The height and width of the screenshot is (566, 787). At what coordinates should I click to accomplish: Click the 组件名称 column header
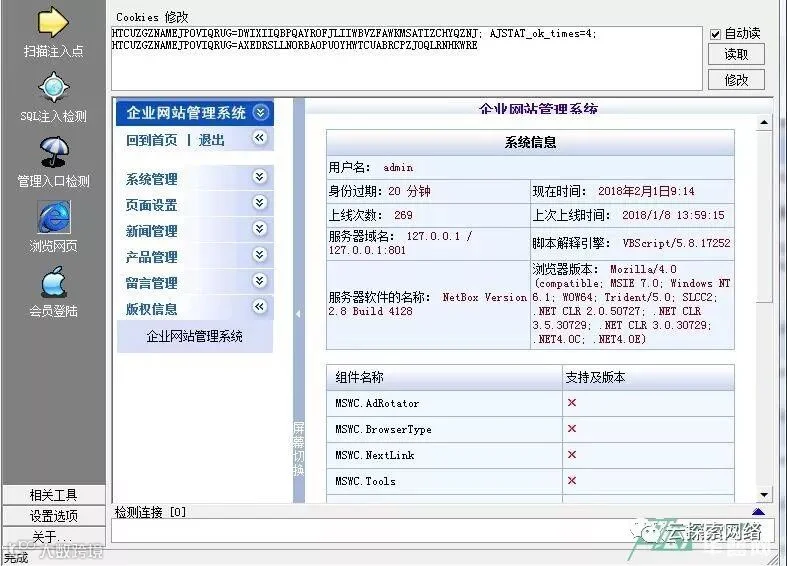pos(444,377)
